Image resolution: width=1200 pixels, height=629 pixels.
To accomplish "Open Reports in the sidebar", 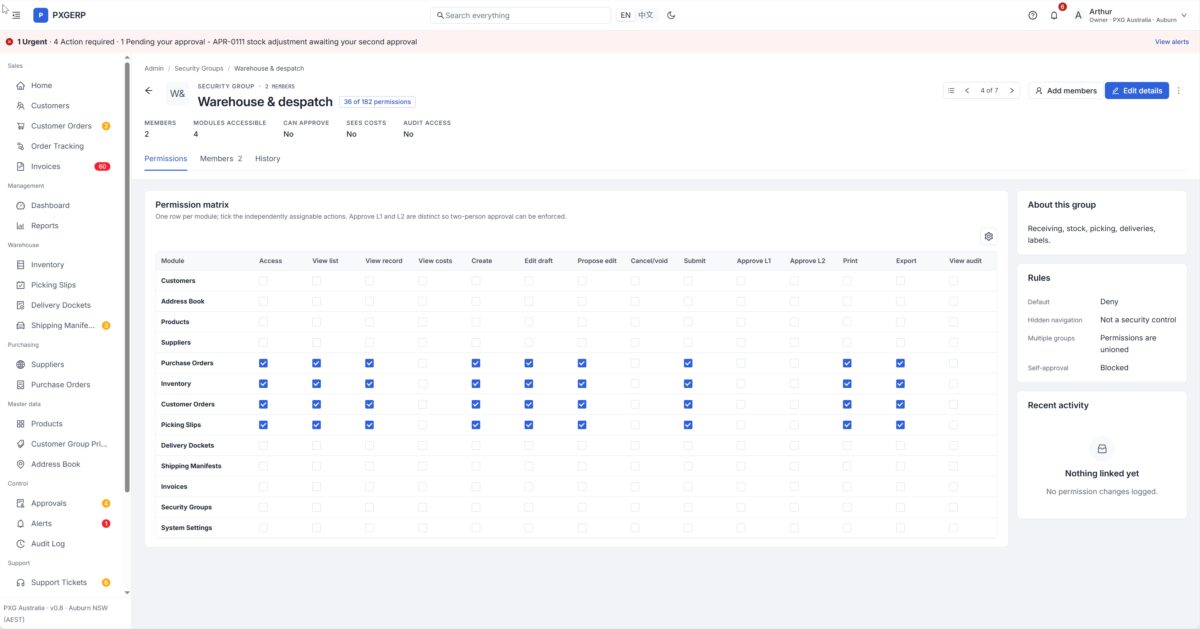I will [x=62, y=226].
